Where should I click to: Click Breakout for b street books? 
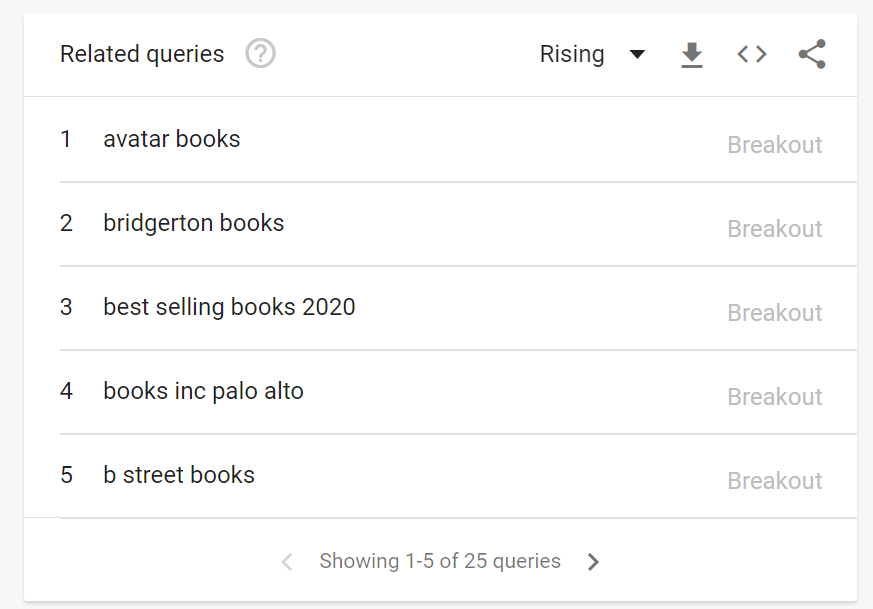point(775,481)
